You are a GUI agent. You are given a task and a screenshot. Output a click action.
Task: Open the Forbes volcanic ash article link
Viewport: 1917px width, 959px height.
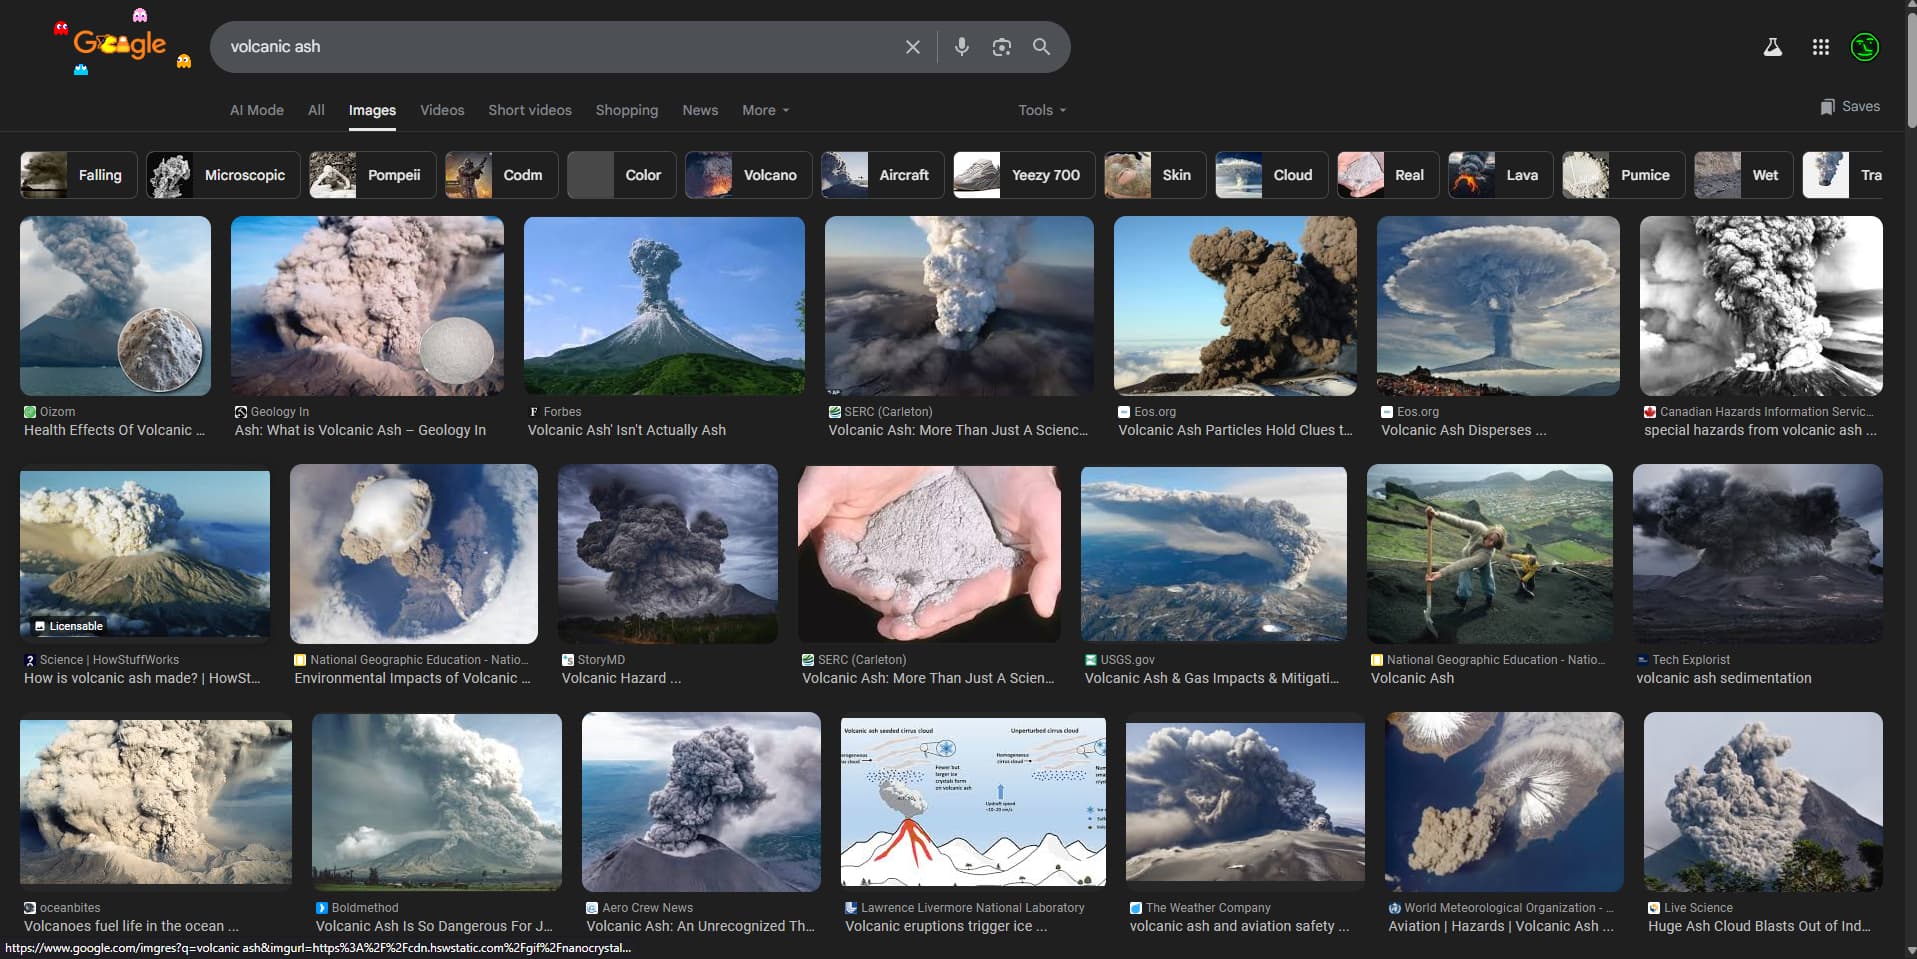(x=626, y=430)
